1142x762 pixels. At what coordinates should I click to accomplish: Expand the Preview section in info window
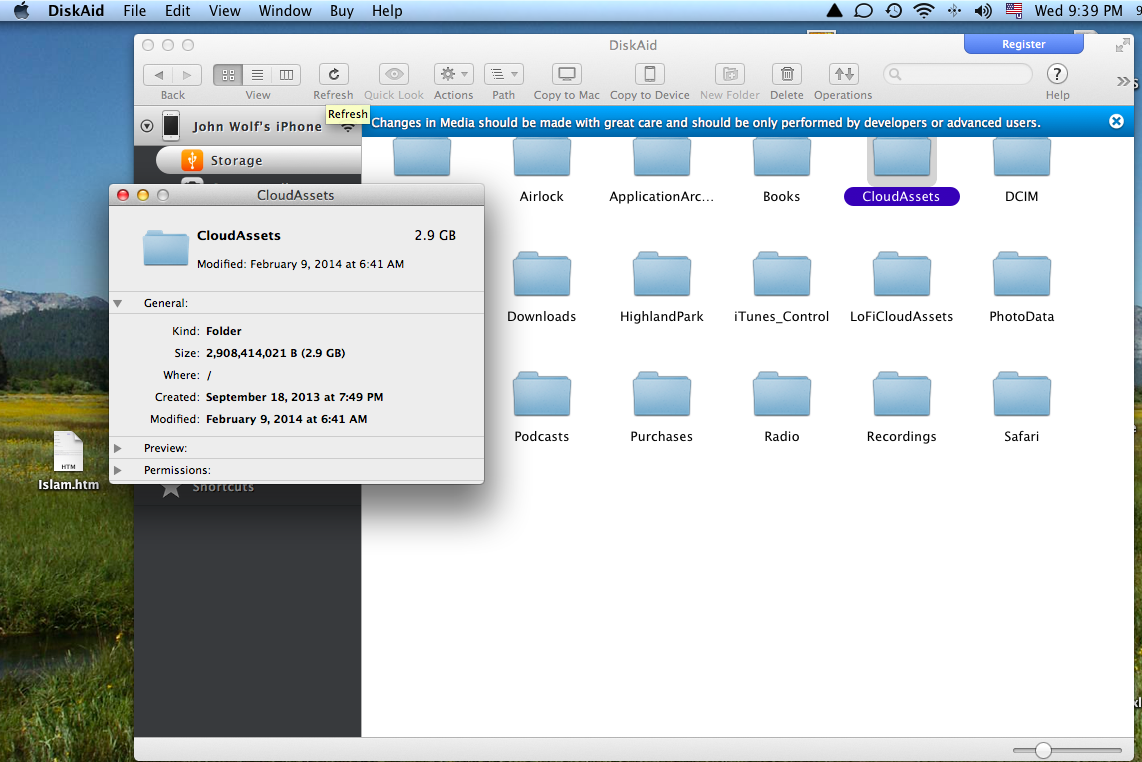click(x=118, y=448)
